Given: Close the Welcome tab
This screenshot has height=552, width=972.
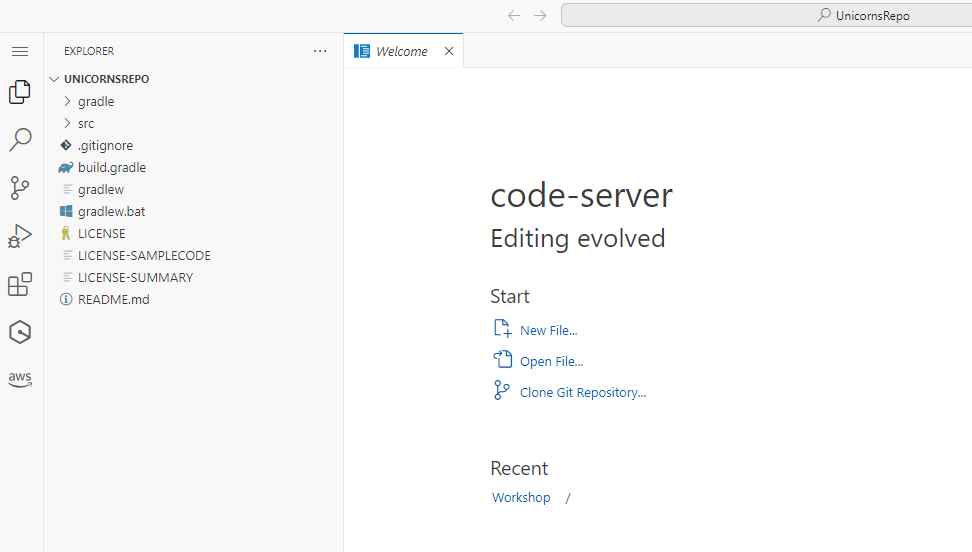Looking at the screenshot, I should pyautogui.click(x=449, y=51).
